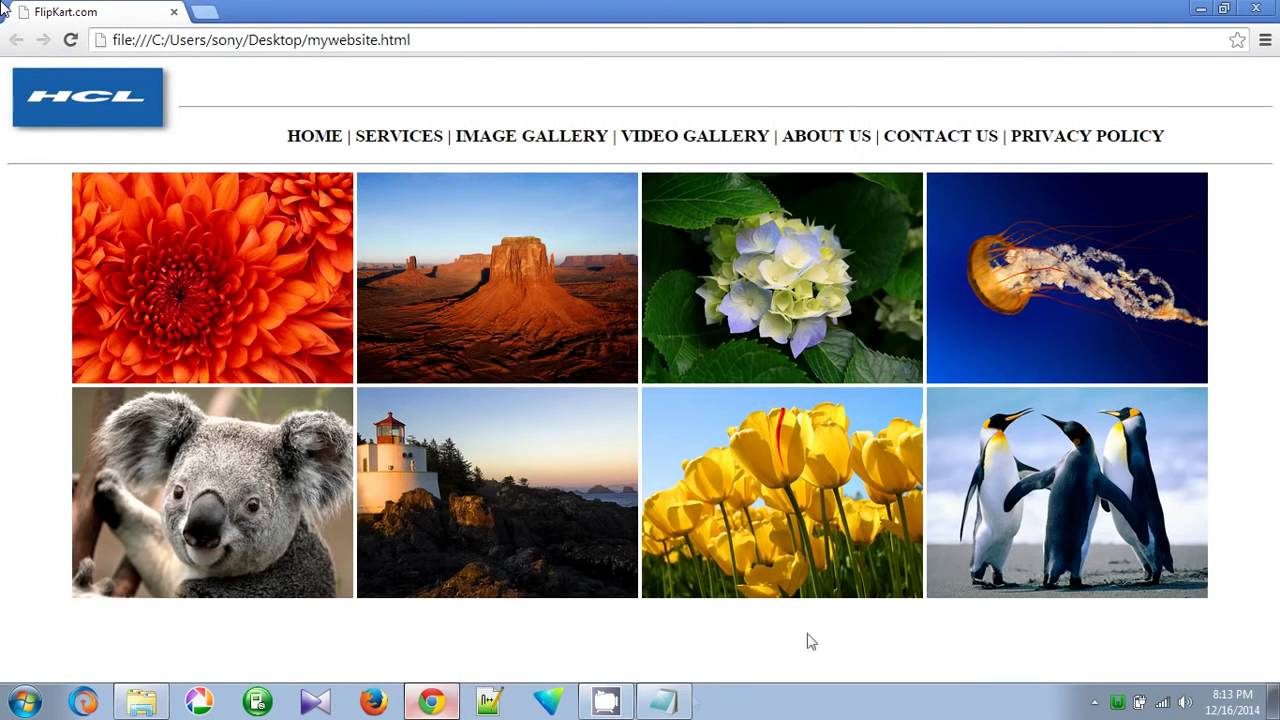Show hidden system tray icons
The height and width of the screenshot is (720, 1280).
[1095, 703]
